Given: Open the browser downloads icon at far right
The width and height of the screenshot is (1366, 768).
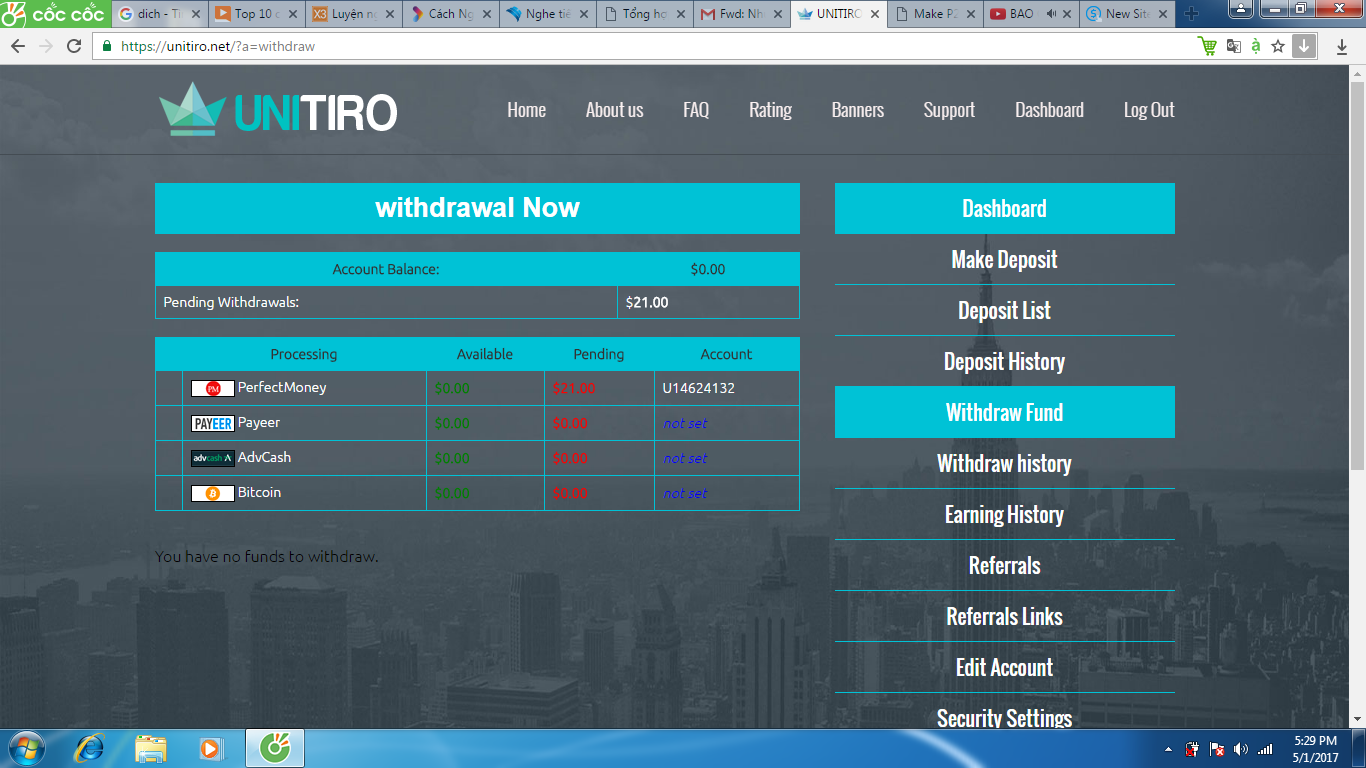Looking at the screenshot, I should (x=1342, y=47).
